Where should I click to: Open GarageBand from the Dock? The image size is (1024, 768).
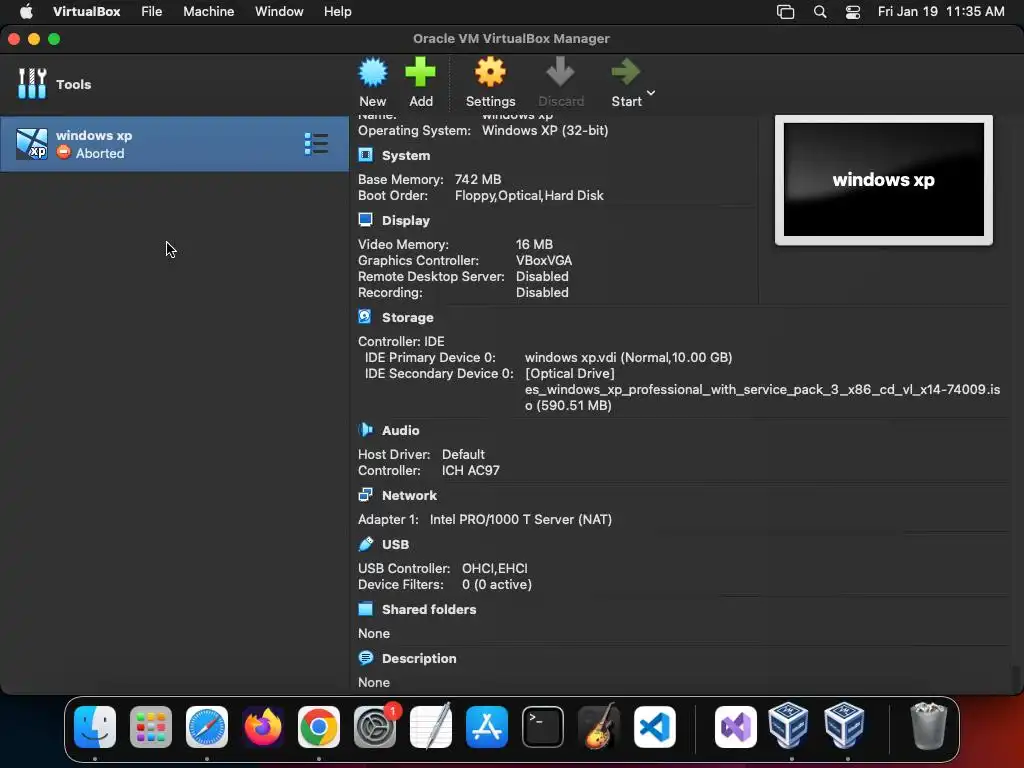(599, 727)
